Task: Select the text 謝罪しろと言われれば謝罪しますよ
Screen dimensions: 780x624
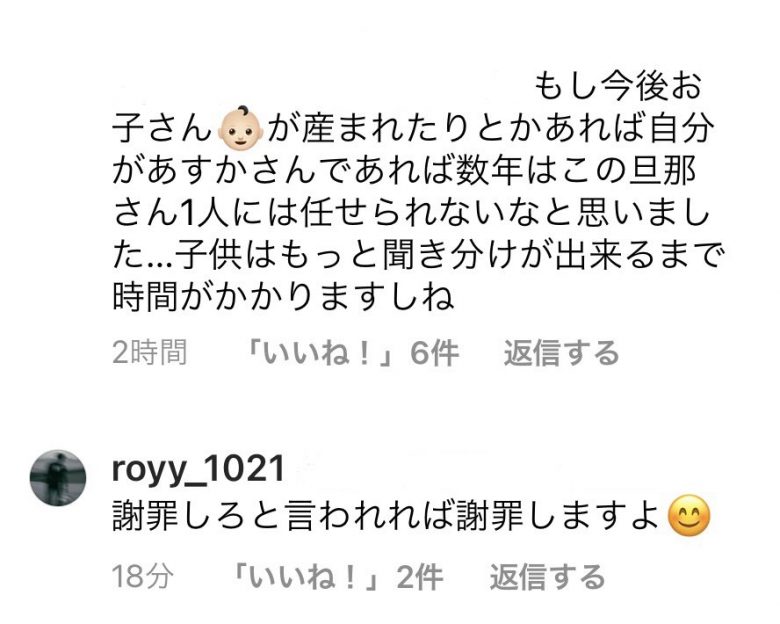Action: coord(386,516)
